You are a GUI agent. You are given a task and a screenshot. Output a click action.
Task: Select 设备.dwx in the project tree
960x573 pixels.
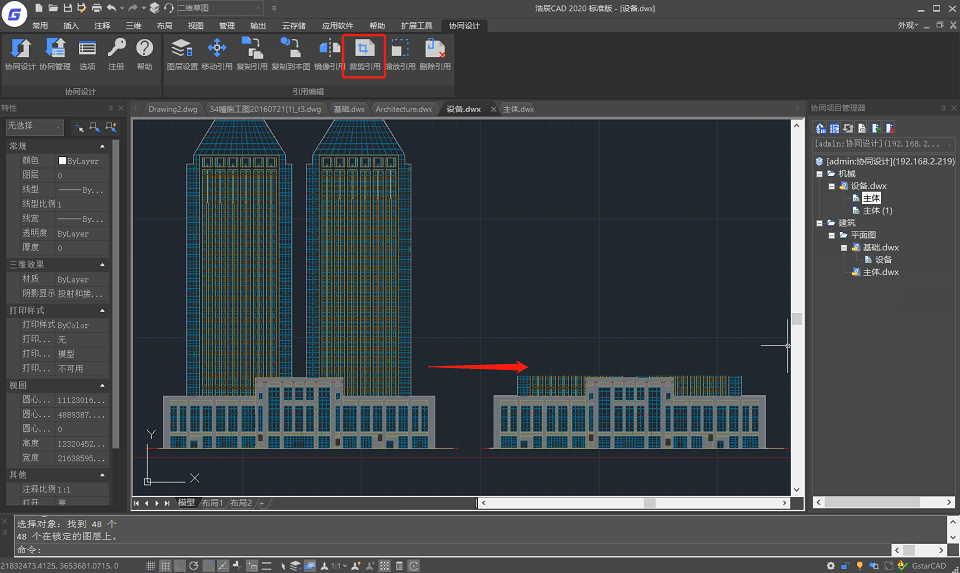pyautogui.click(x=868, y=186)
